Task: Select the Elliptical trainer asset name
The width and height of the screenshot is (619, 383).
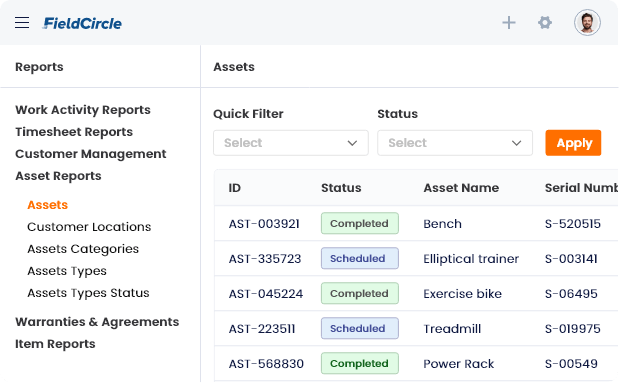Action: 471,259
